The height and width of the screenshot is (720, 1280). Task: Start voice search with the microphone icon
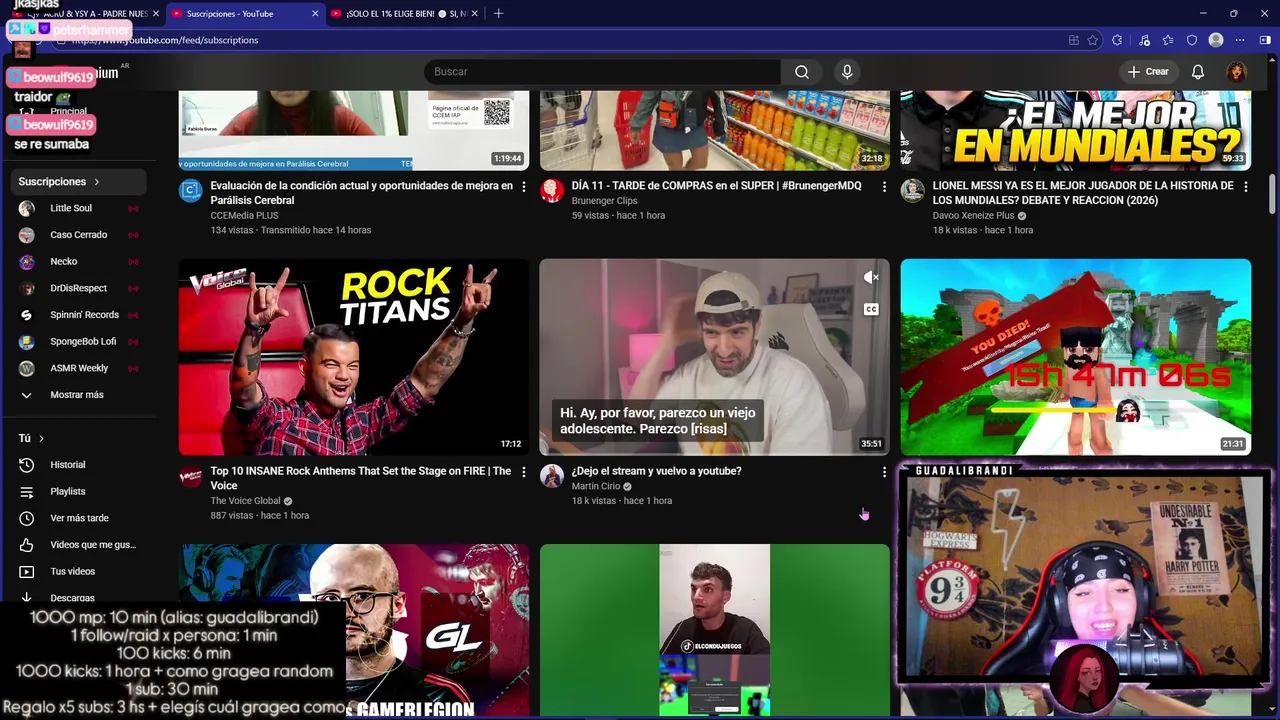click(847, 72)
